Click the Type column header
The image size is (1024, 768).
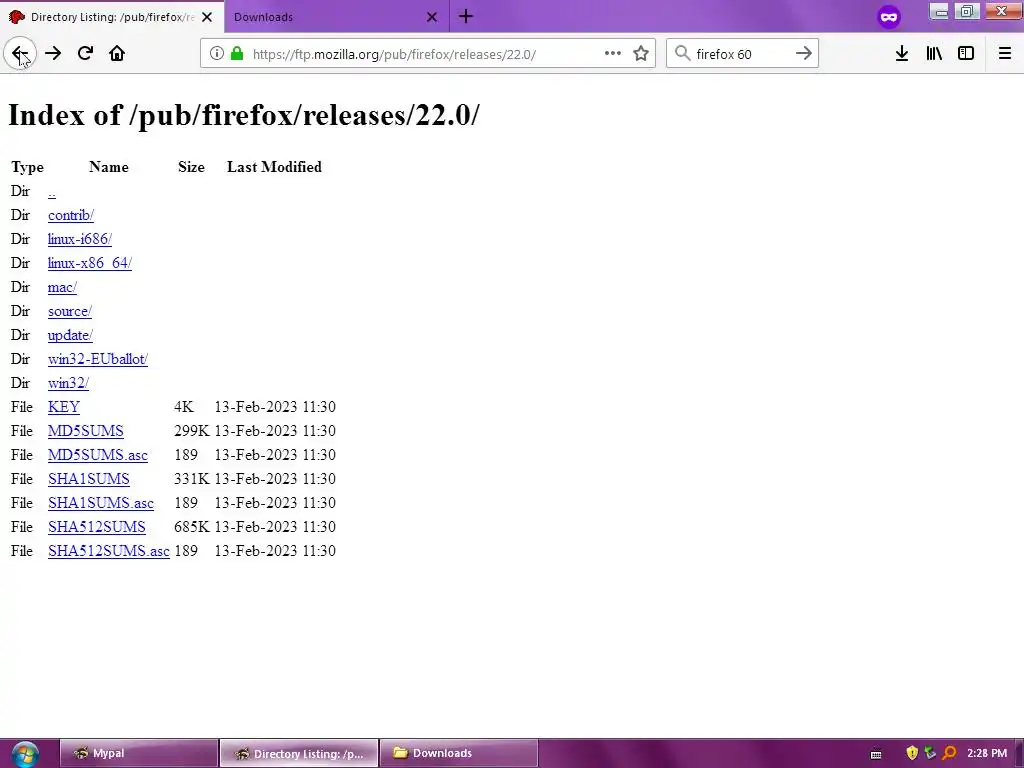[x=27, y=168]
